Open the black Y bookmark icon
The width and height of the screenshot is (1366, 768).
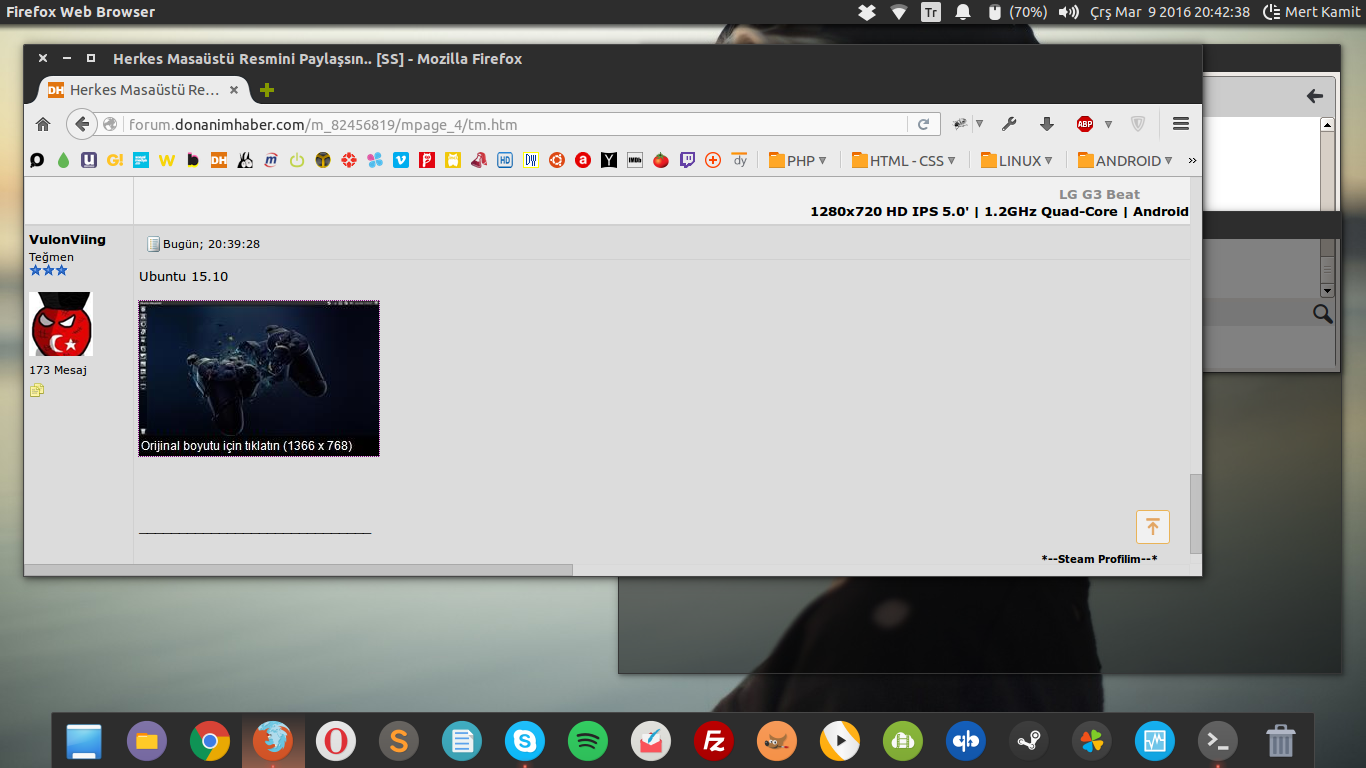[x=609, y=160]
